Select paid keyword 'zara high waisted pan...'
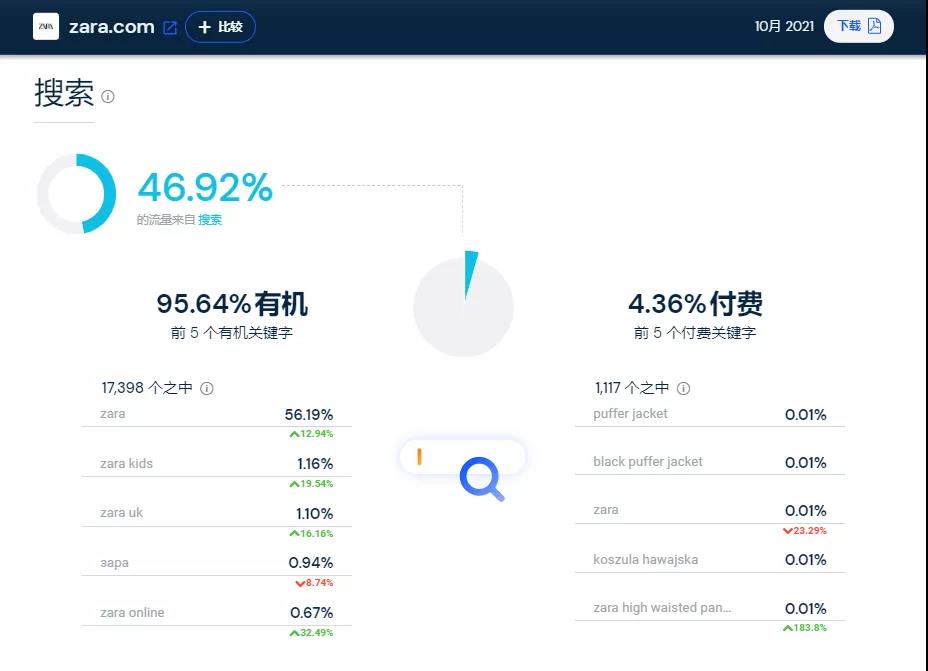The image size is (928, 671). pos(662,608)
